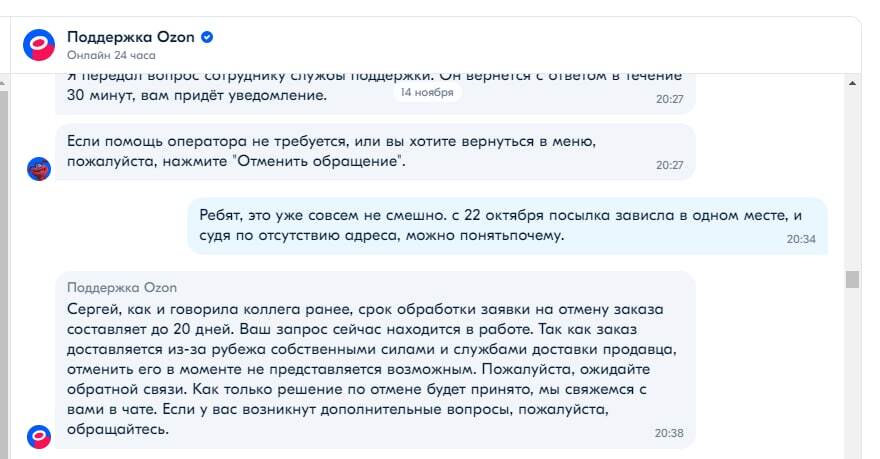This screenshot has width=880, height=459.
Task: Click the red bot avatar beside the message
Action: pyautogui.click(x=39, y=168)
